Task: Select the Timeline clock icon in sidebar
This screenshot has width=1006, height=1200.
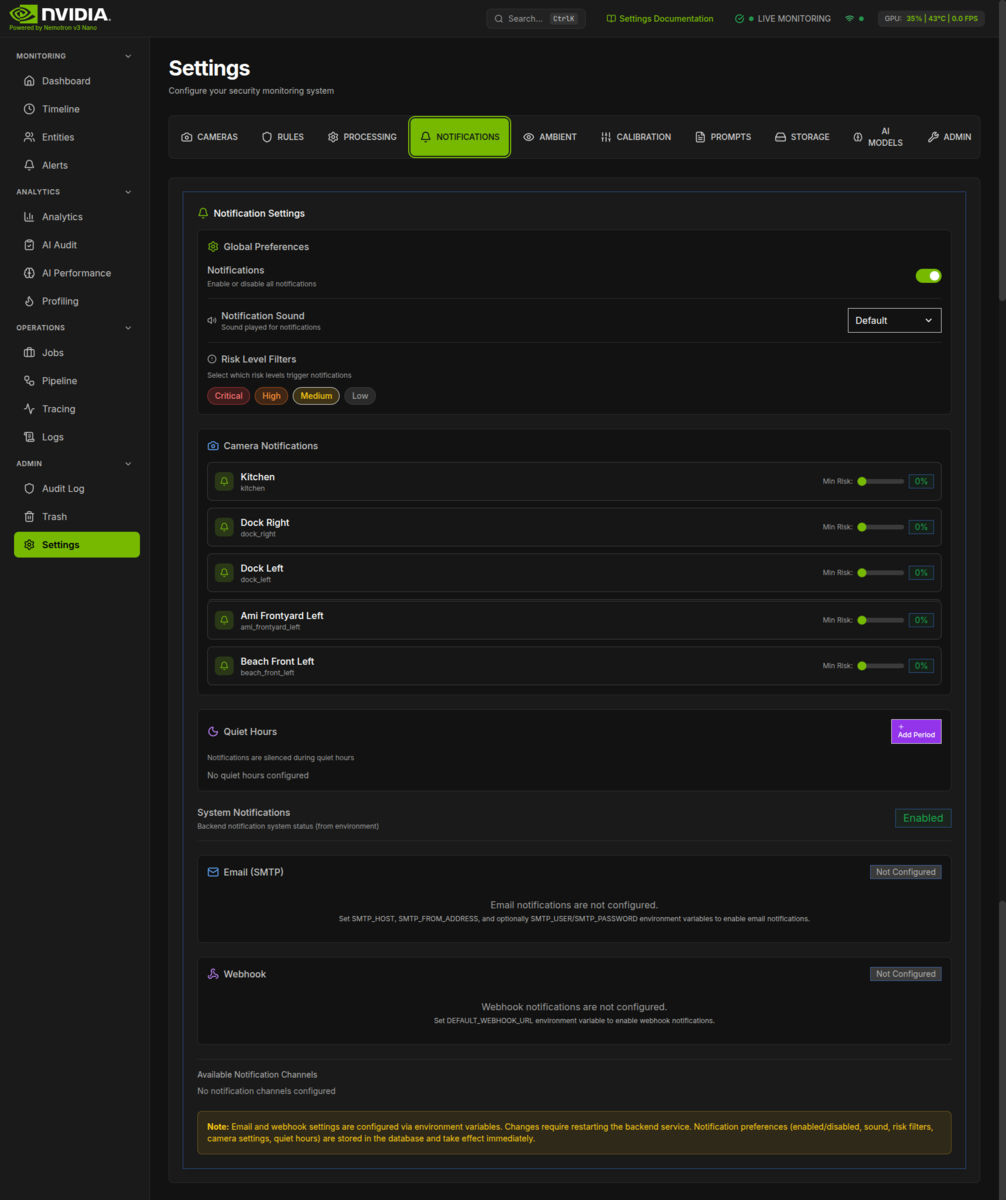Action: pos(28,108)
